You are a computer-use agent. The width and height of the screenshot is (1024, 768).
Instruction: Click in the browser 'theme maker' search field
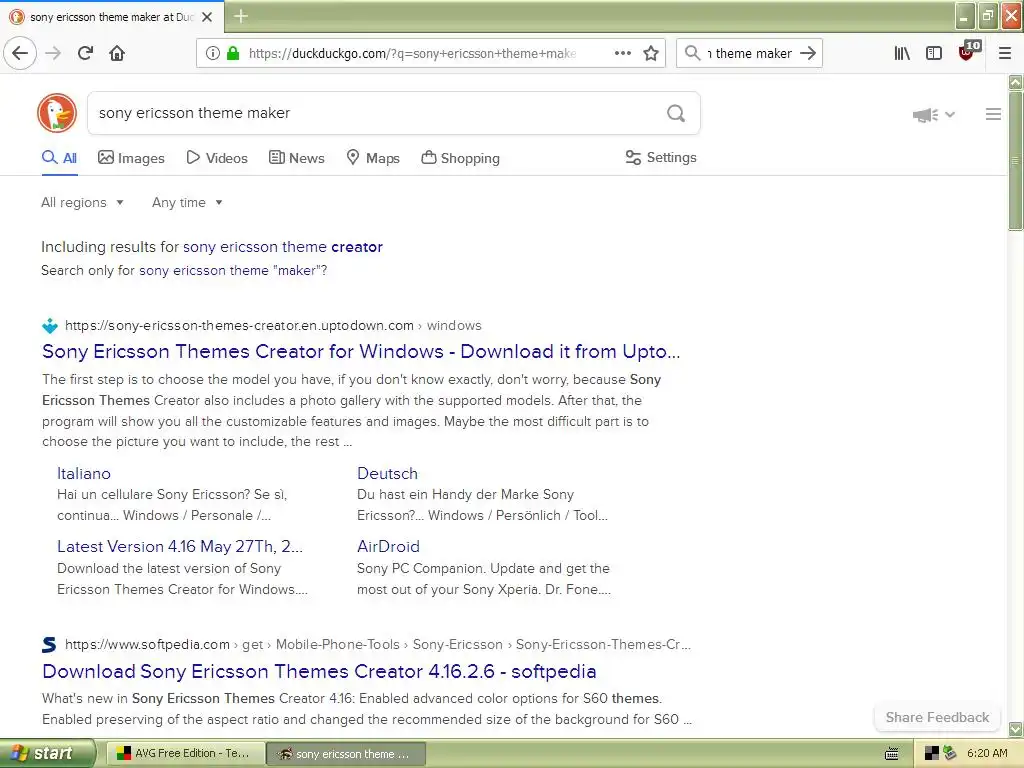(750, 54)
